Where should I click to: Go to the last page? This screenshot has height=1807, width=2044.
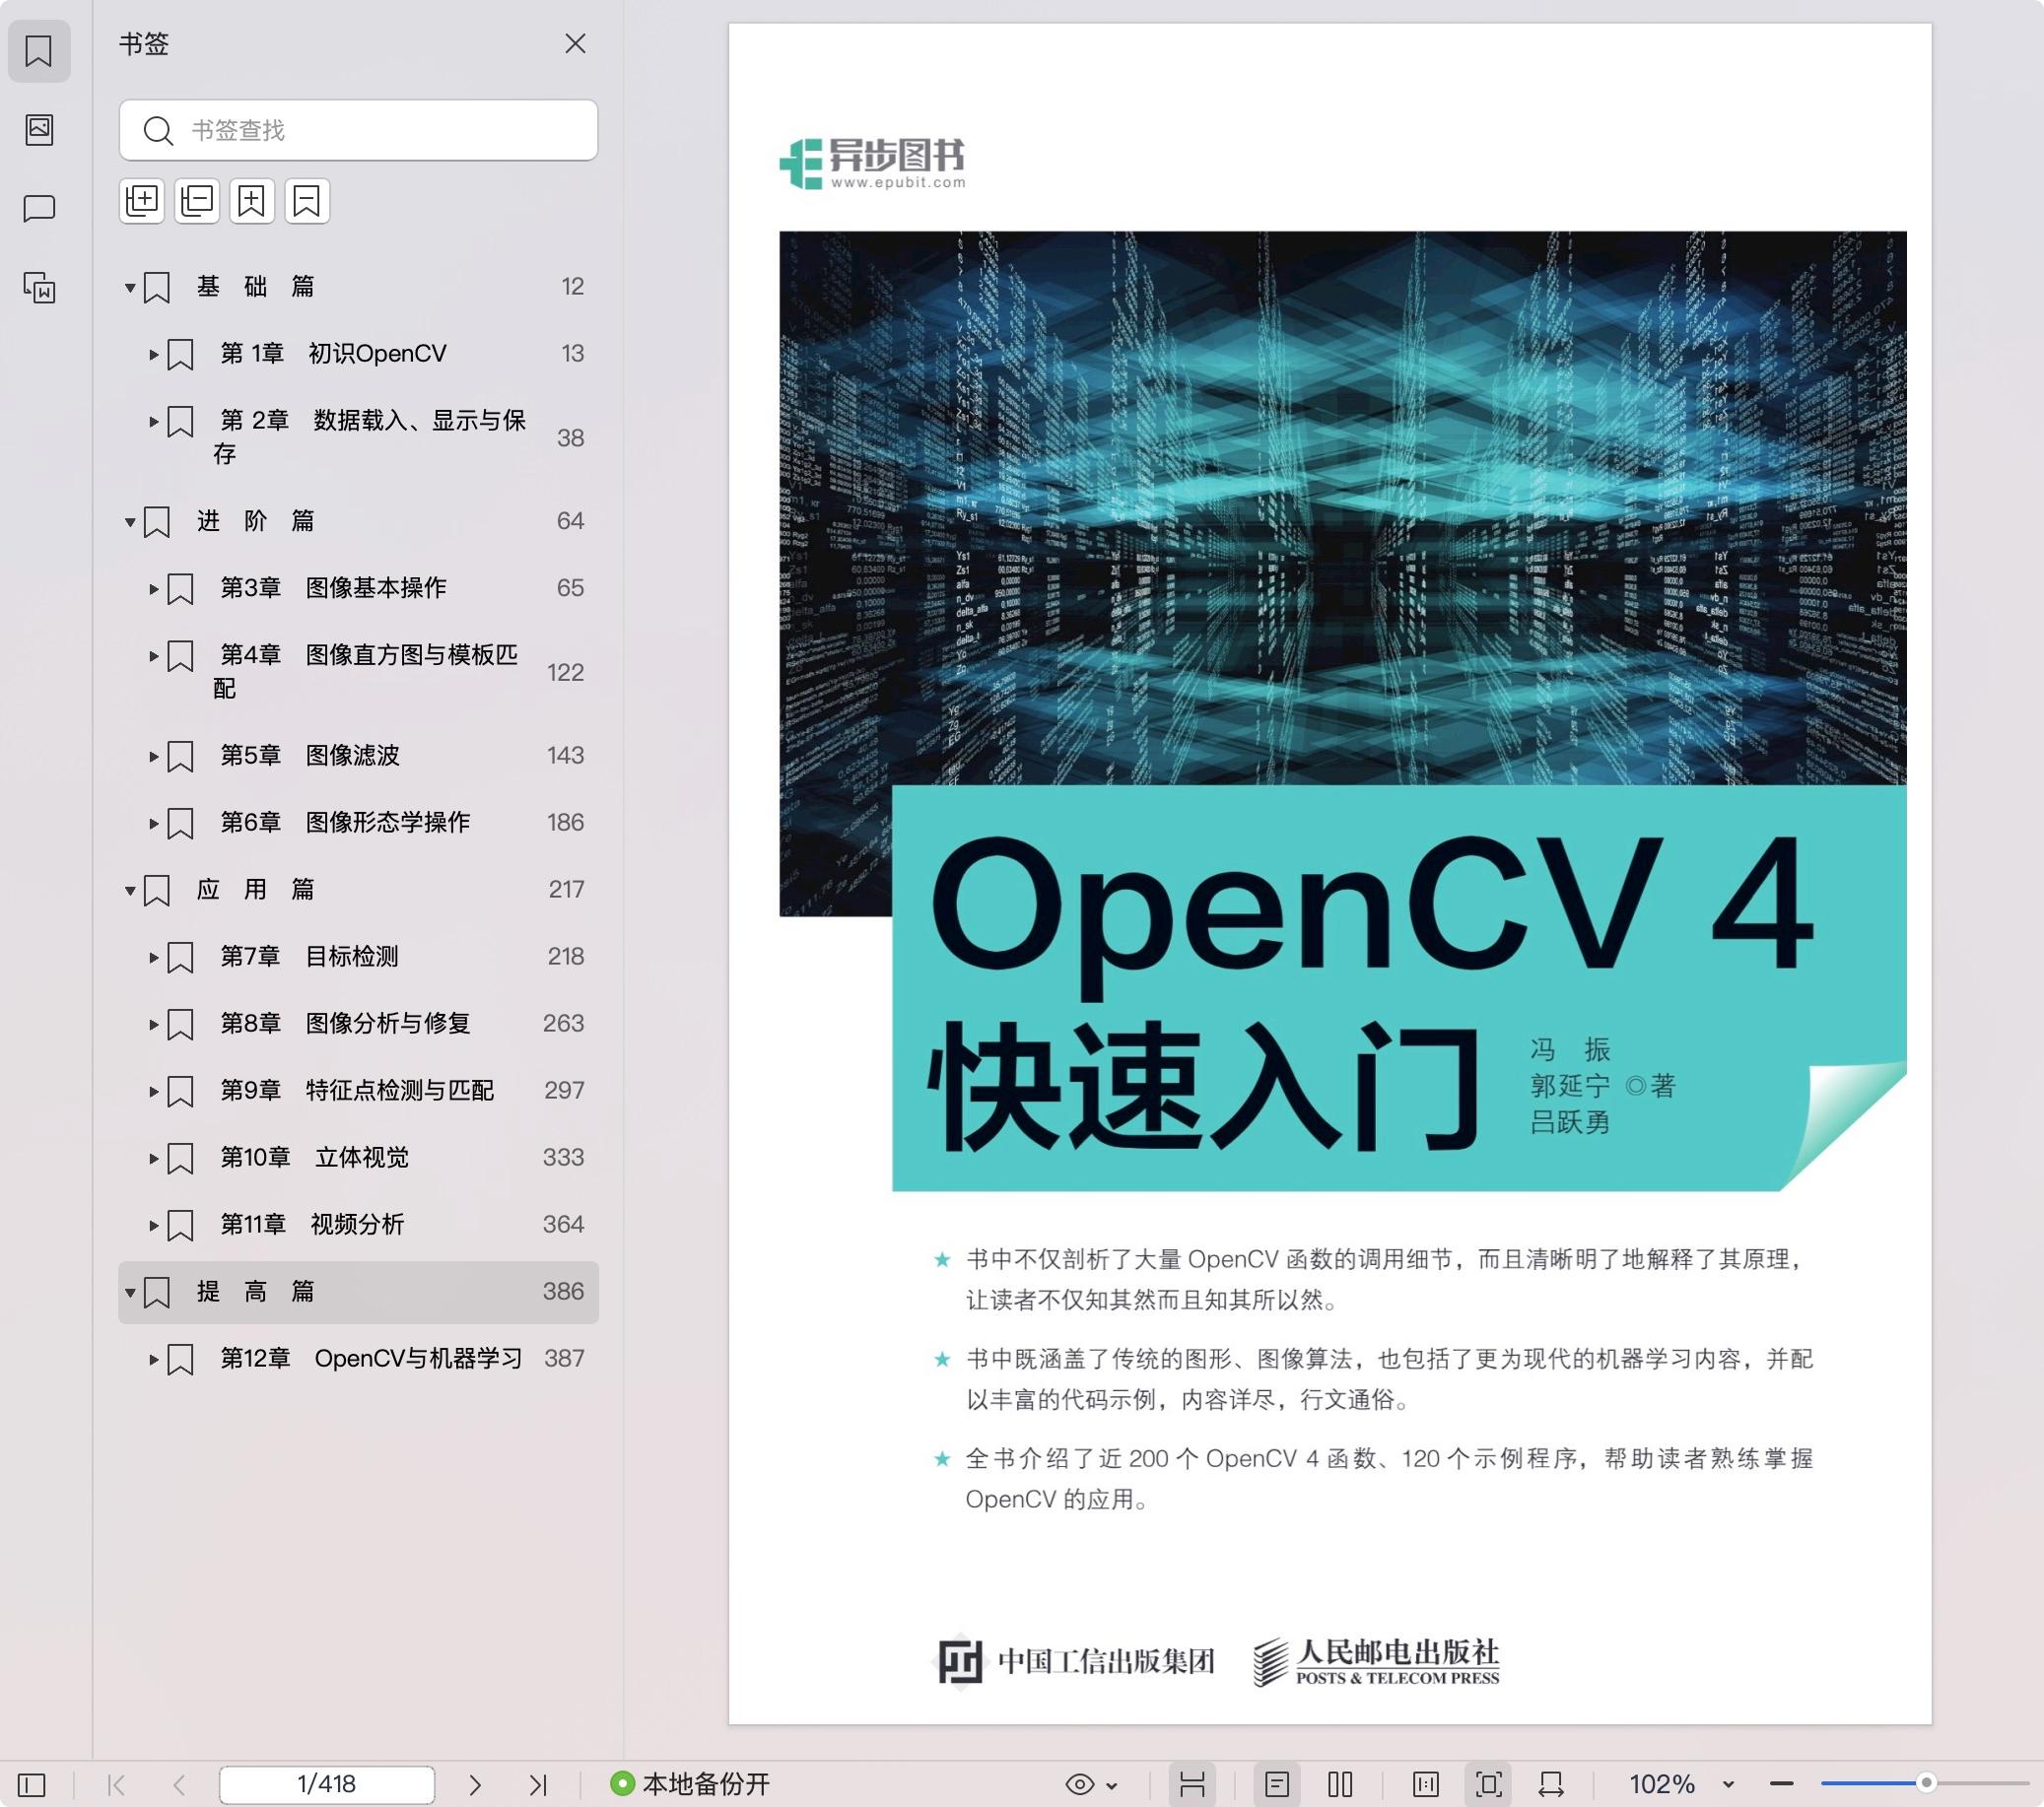[x=538, y=1784]
